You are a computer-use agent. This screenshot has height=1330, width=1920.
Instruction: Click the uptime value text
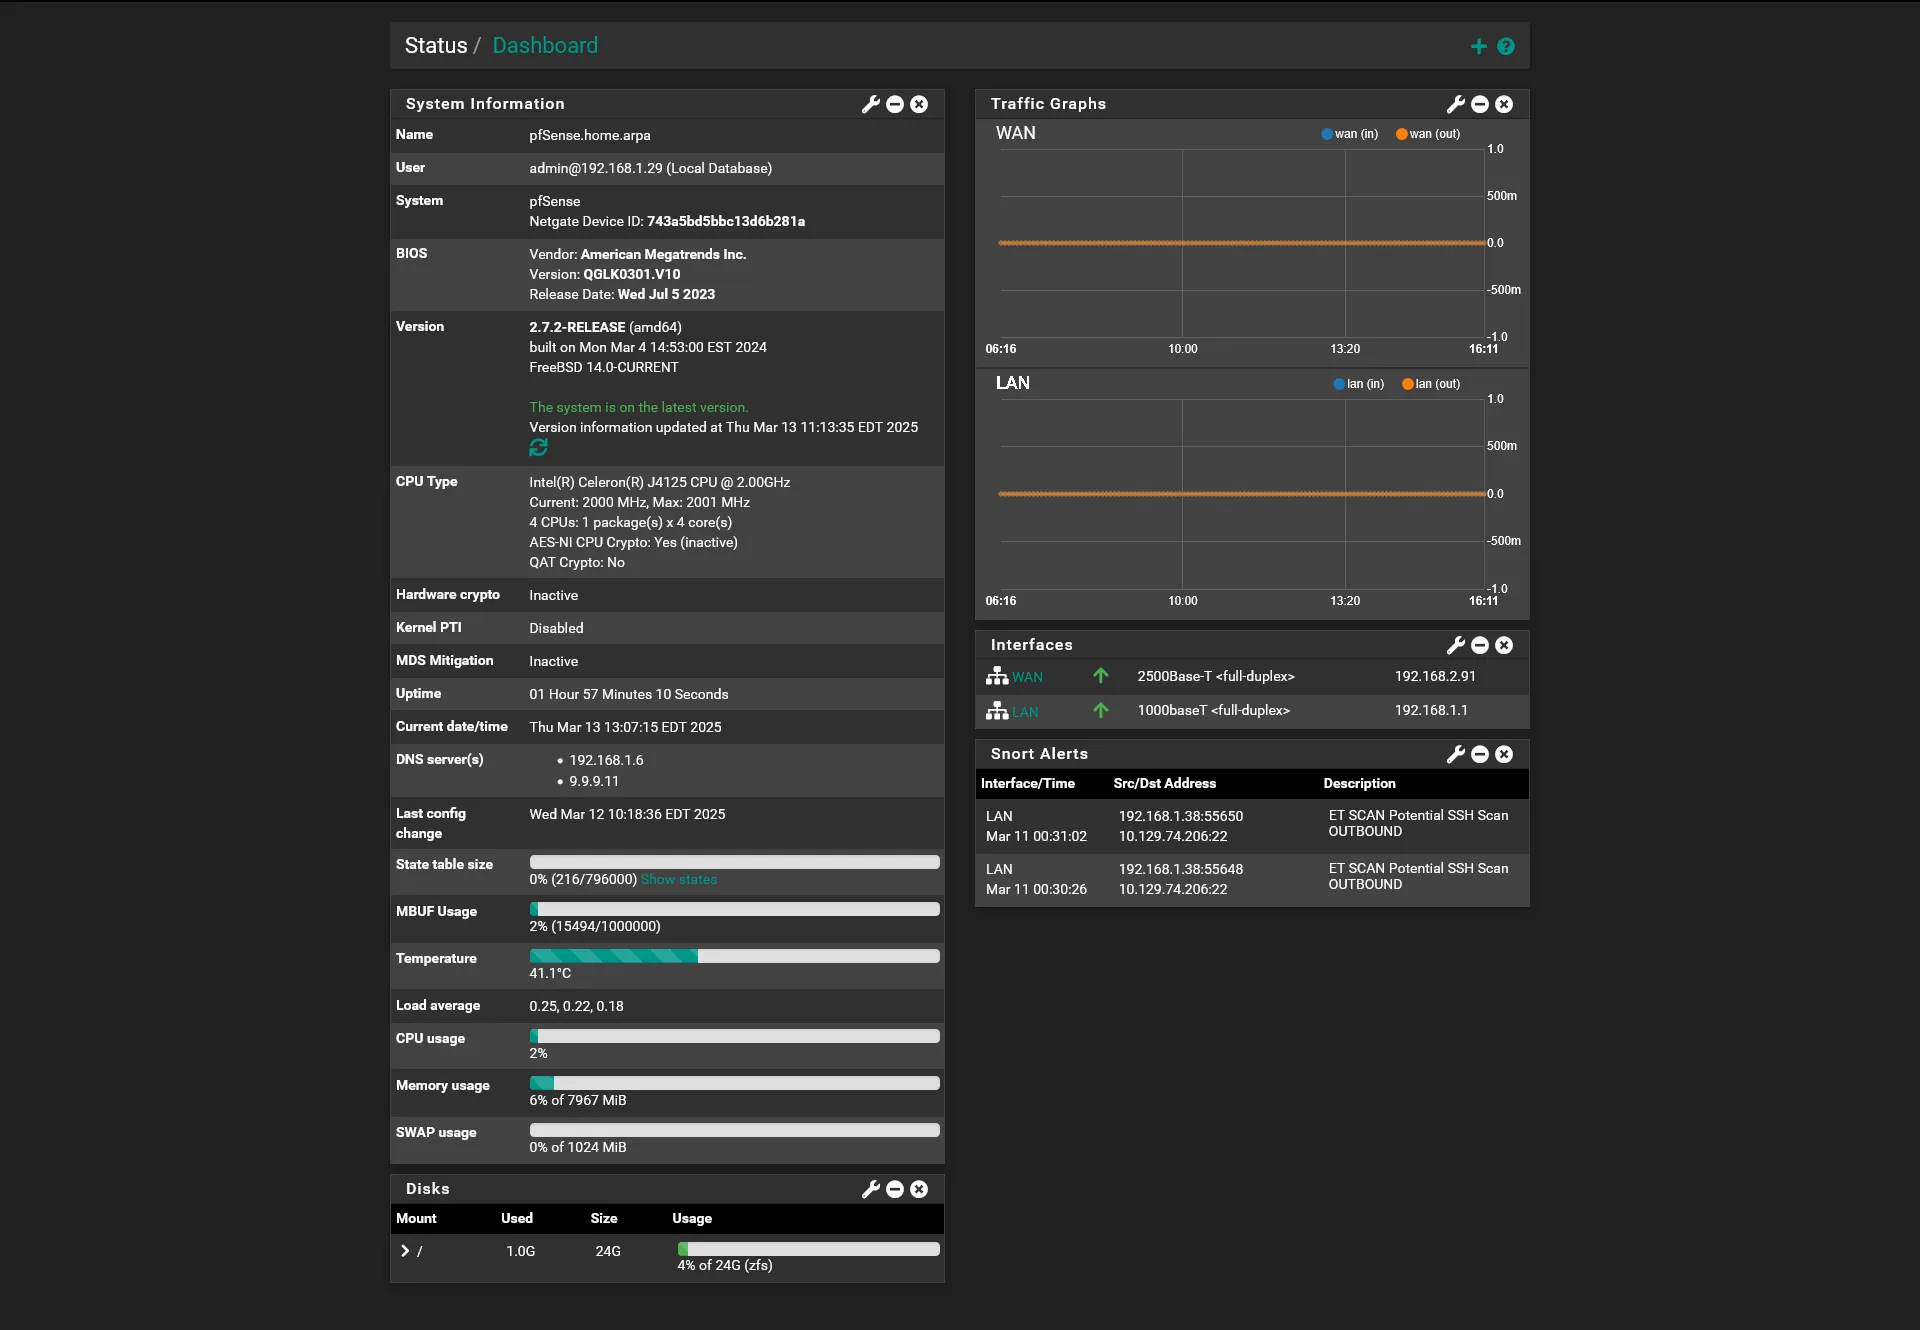(629, 695)
